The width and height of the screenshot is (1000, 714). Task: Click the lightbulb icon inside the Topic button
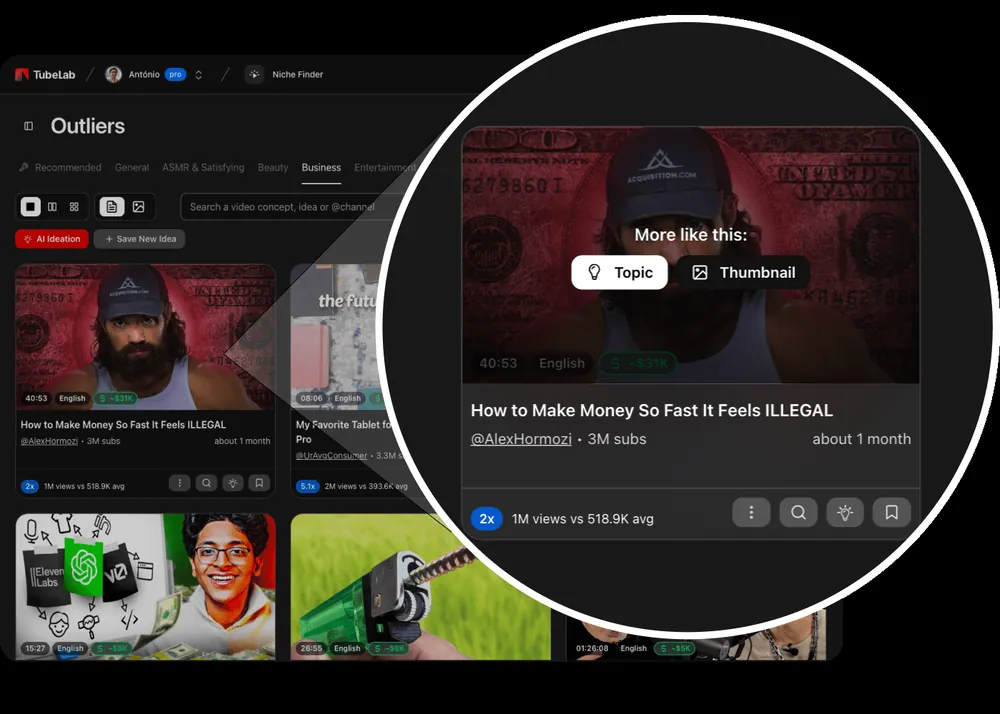coord(594,273)
